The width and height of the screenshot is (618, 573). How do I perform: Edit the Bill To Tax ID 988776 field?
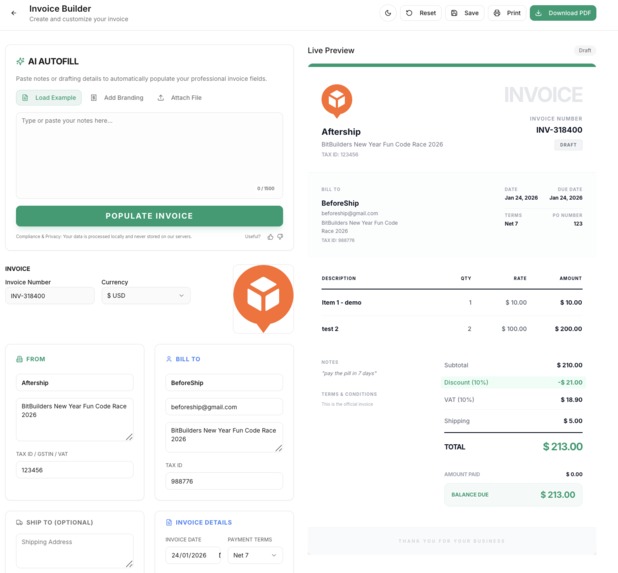(x=224, y=481)
